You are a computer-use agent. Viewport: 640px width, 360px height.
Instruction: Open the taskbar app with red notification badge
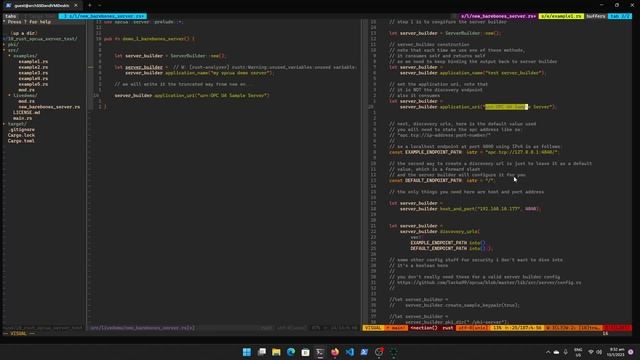coord(379,352)
